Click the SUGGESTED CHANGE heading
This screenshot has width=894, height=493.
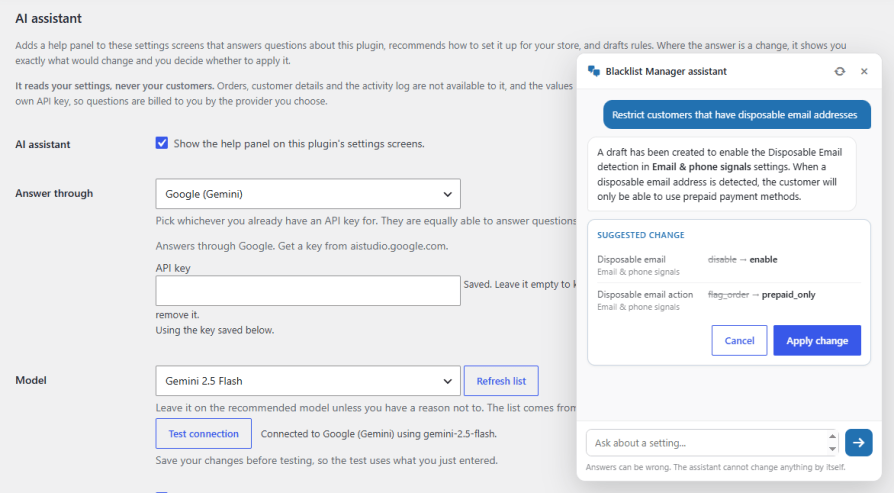[641, 235]
